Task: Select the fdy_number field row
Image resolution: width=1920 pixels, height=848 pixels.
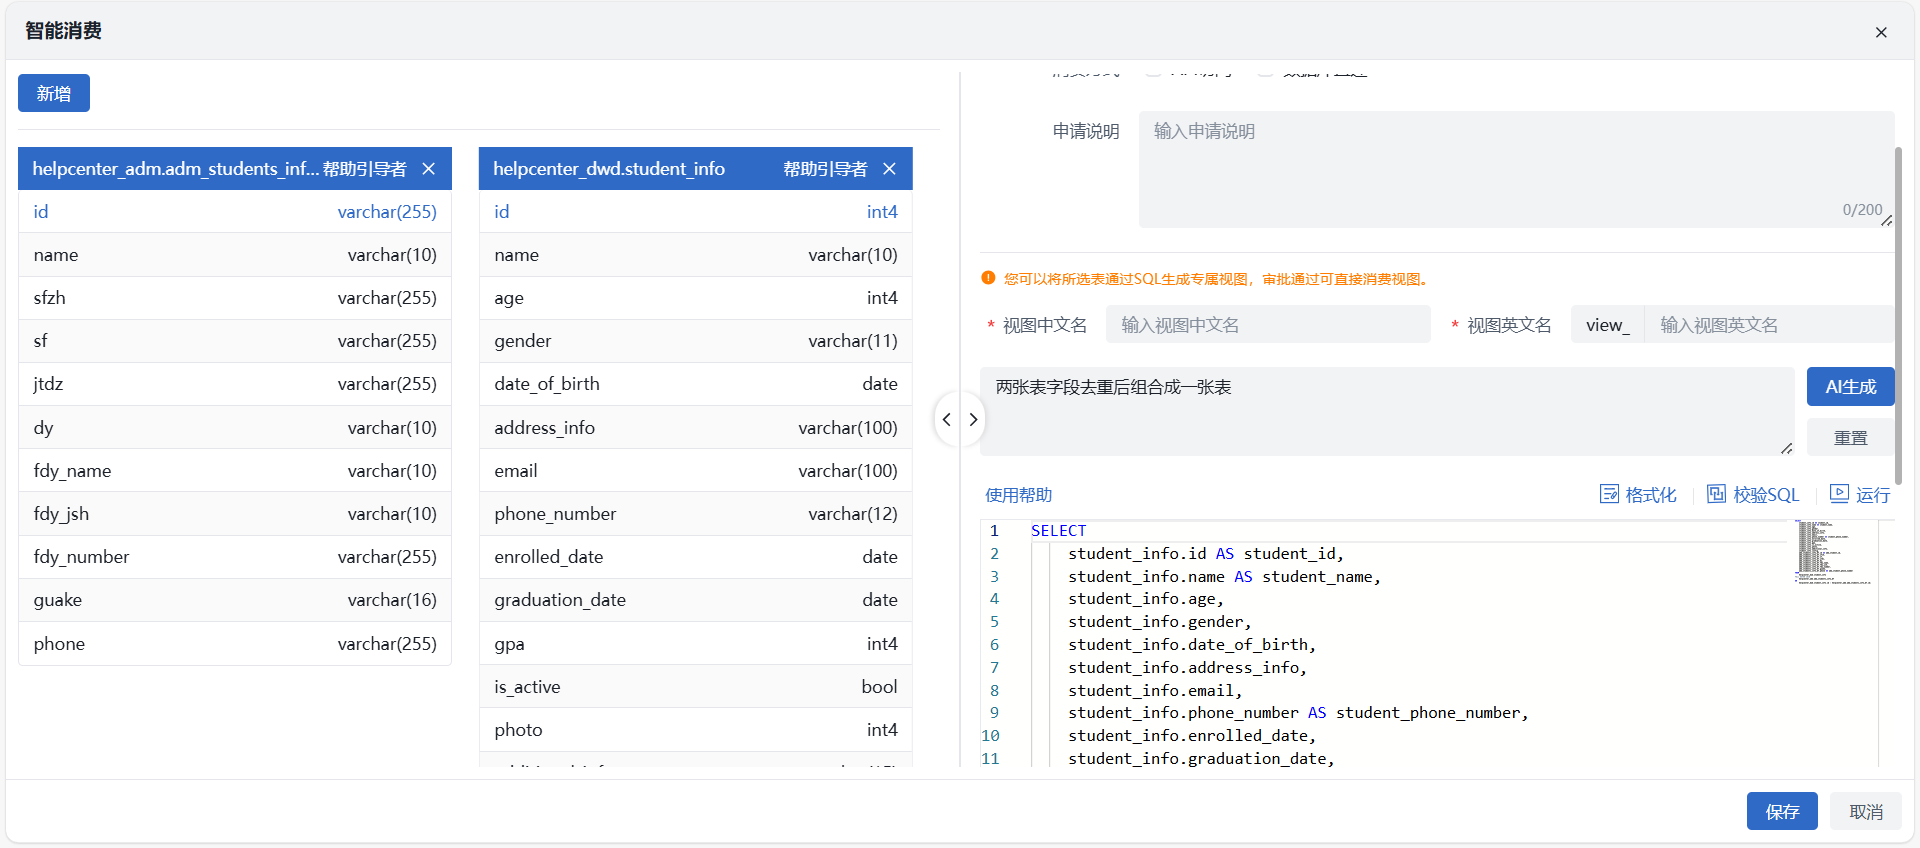Action: (x=235, y=557)
